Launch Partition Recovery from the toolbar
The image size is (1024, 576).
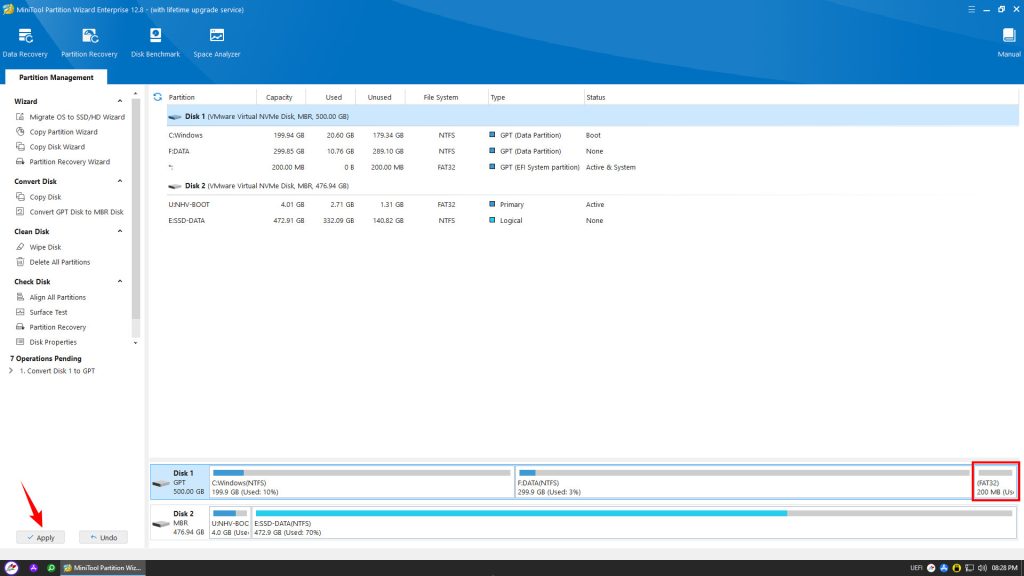(x=89, y=43)
